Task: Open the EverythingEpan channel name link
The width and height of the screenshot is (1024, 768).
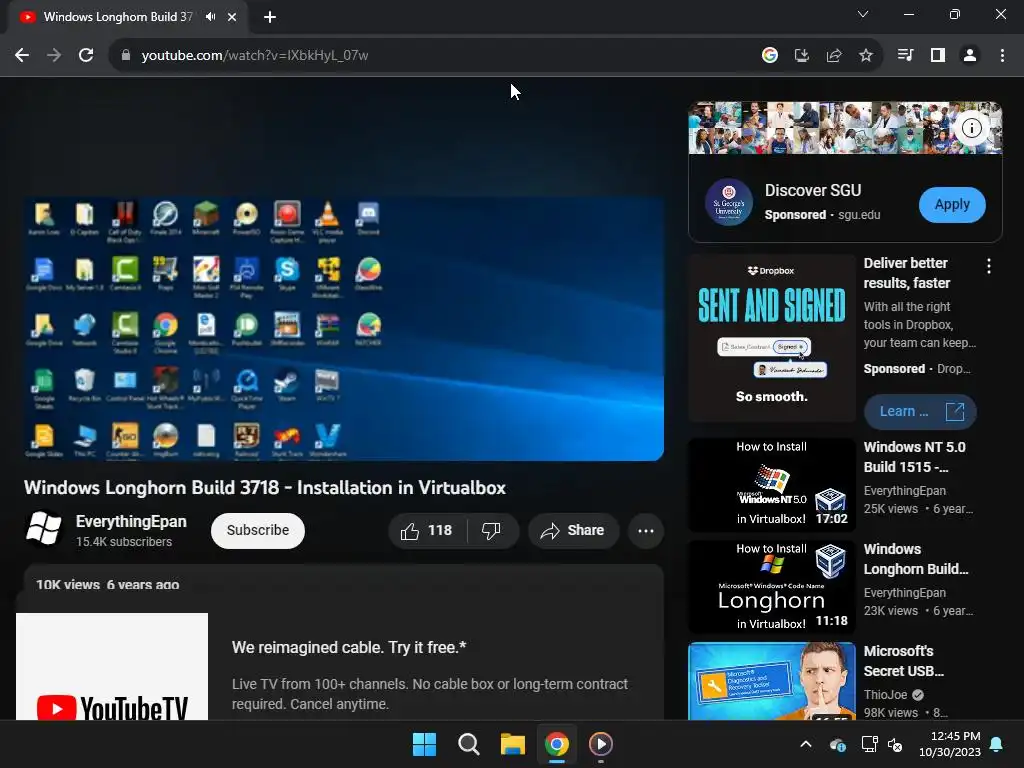Action: (x=131, y=522)
